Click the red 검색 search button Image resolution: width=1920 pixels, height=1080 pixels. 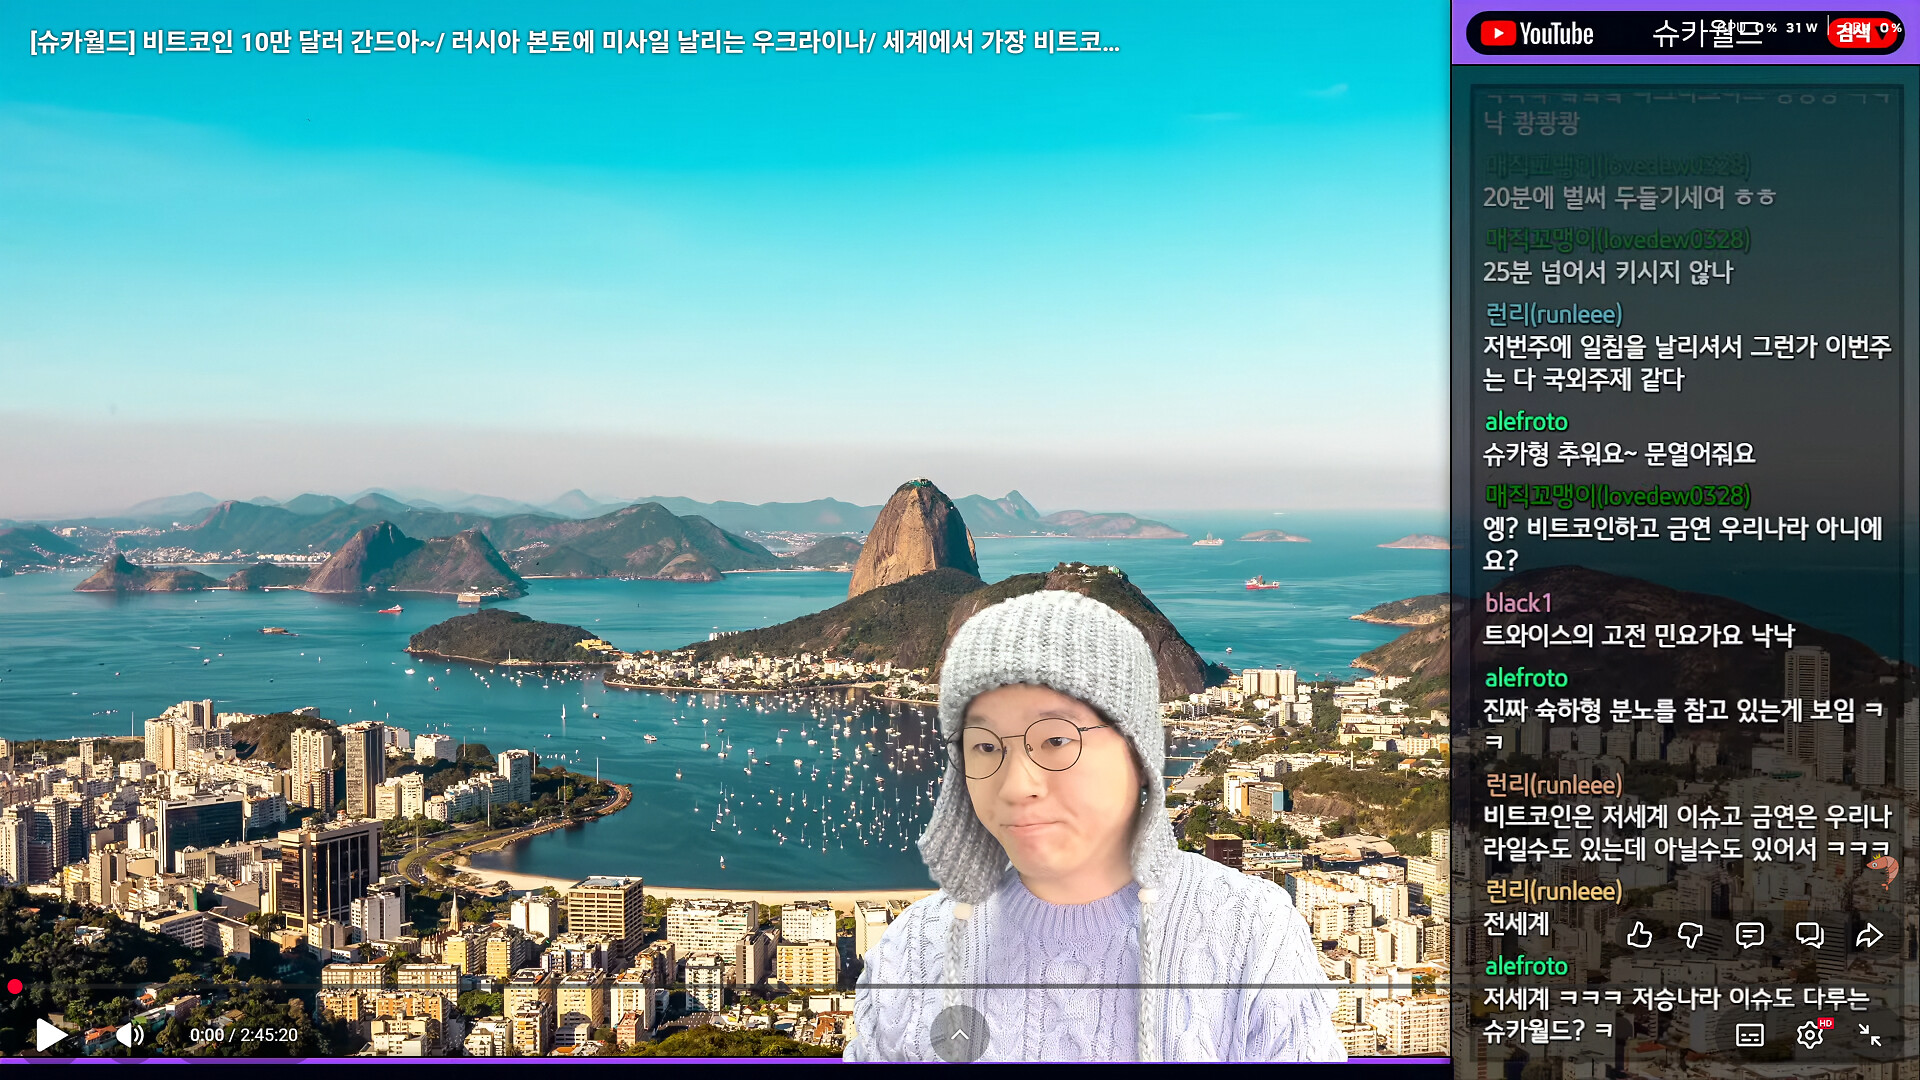tap(1853, 34)
